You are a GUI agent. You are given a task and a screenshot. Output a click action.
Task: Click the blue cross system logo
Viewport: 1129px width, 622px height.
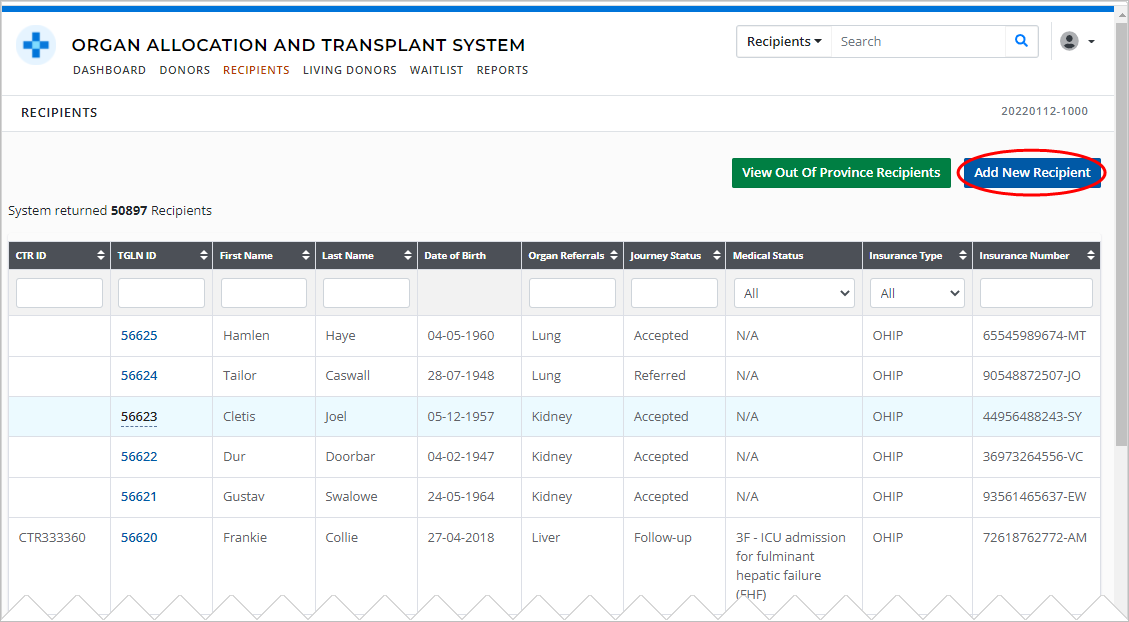36,46
